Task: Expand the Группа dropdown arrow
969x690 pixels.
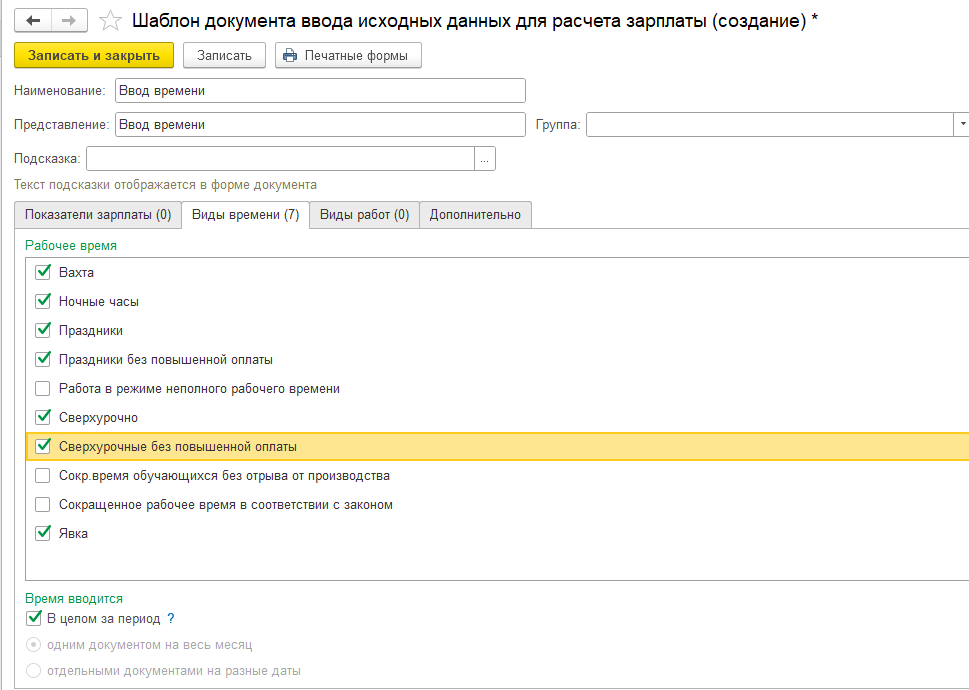Action: tap(962, 125)
